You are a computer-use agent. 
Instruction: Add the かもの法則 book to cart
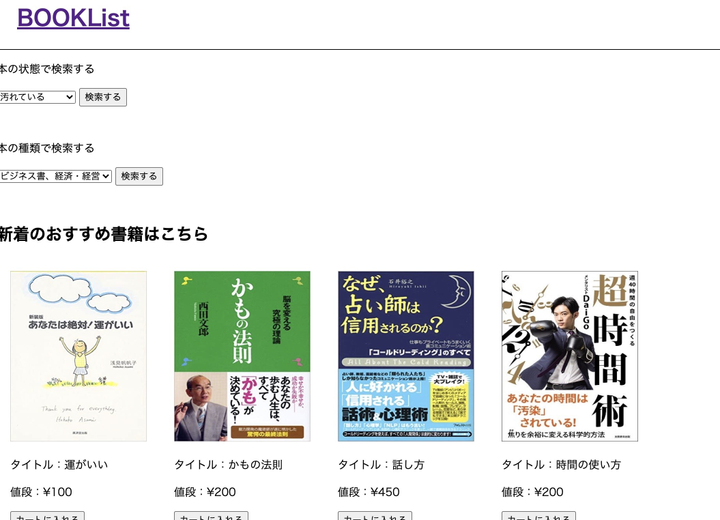point(211,516)
